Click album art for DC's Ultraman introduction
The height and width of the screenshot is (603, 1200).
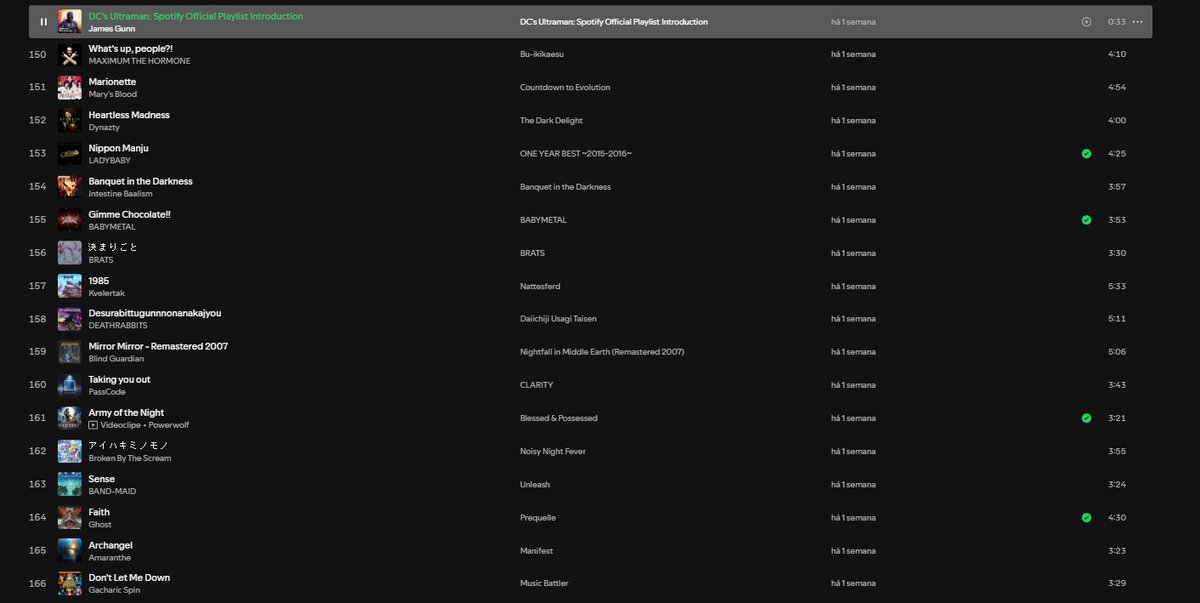coord(70,21)
